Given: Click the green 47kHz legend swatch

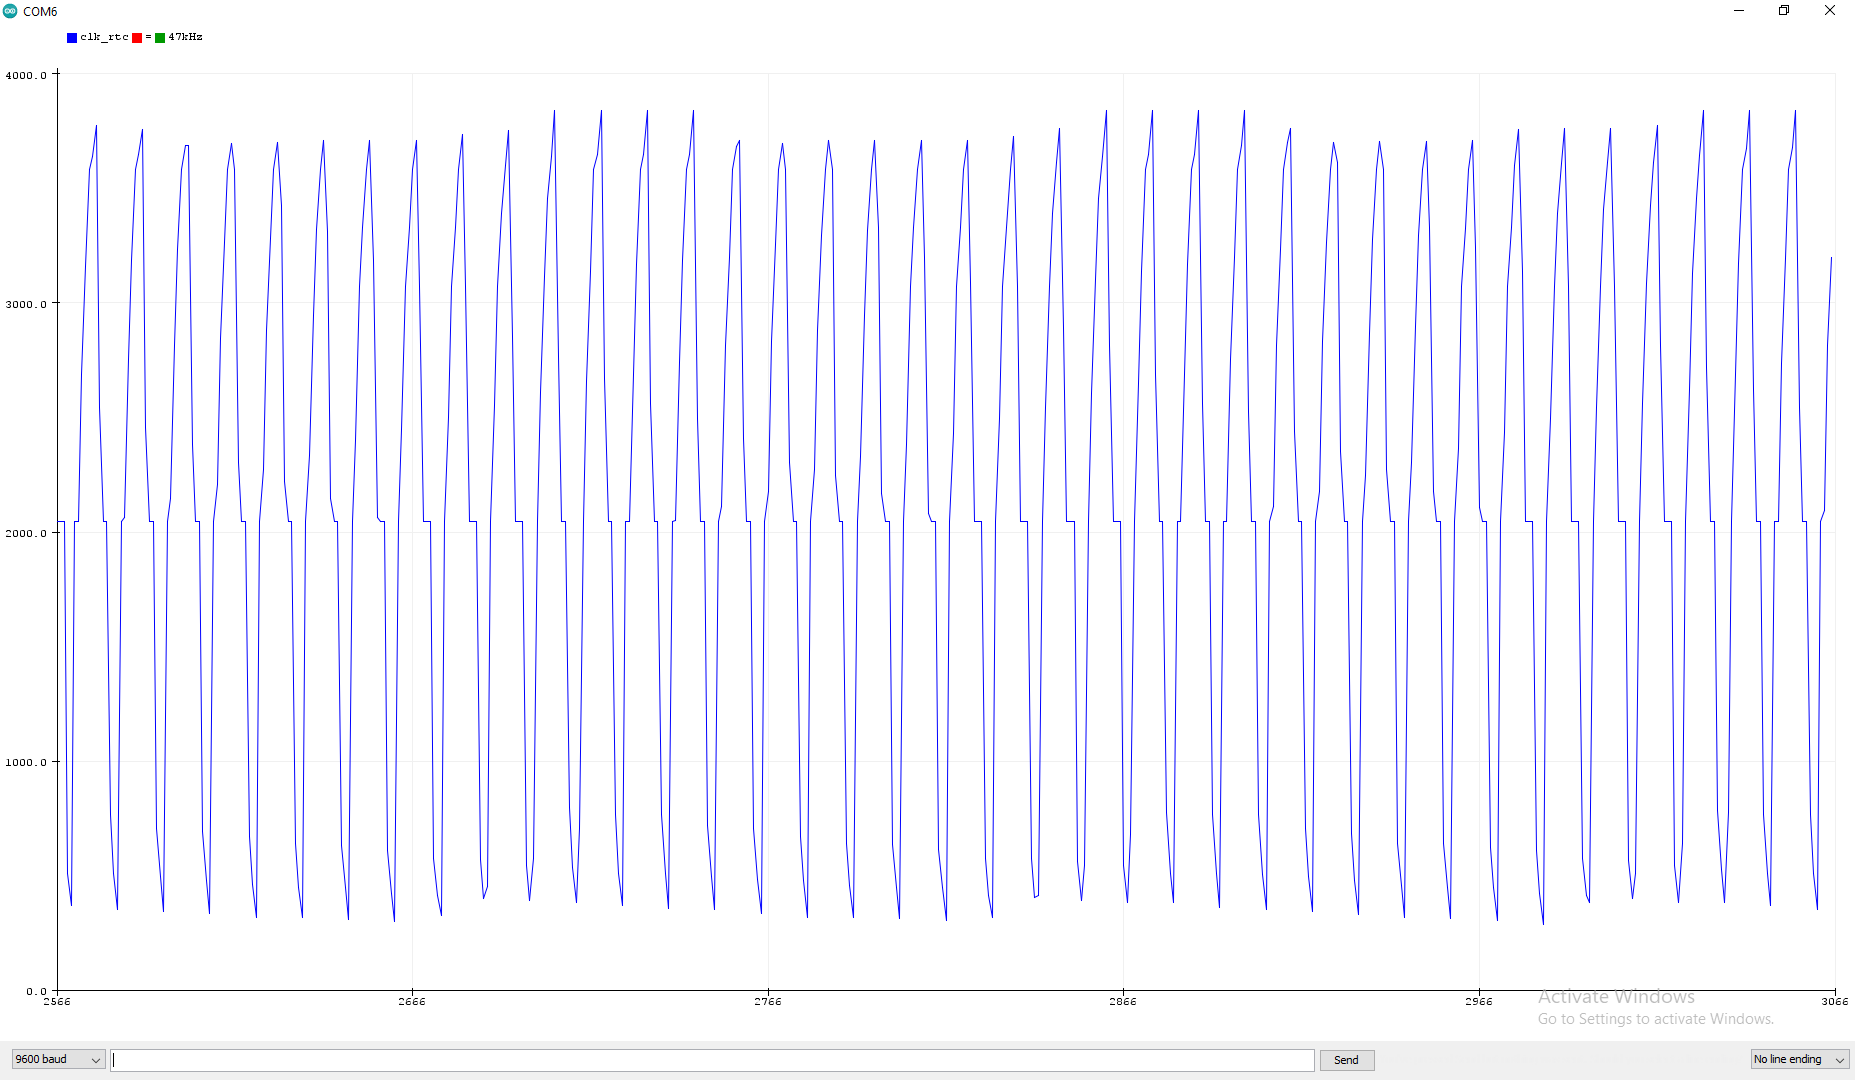Looking at the screenshot, I should tap(160, 38).
